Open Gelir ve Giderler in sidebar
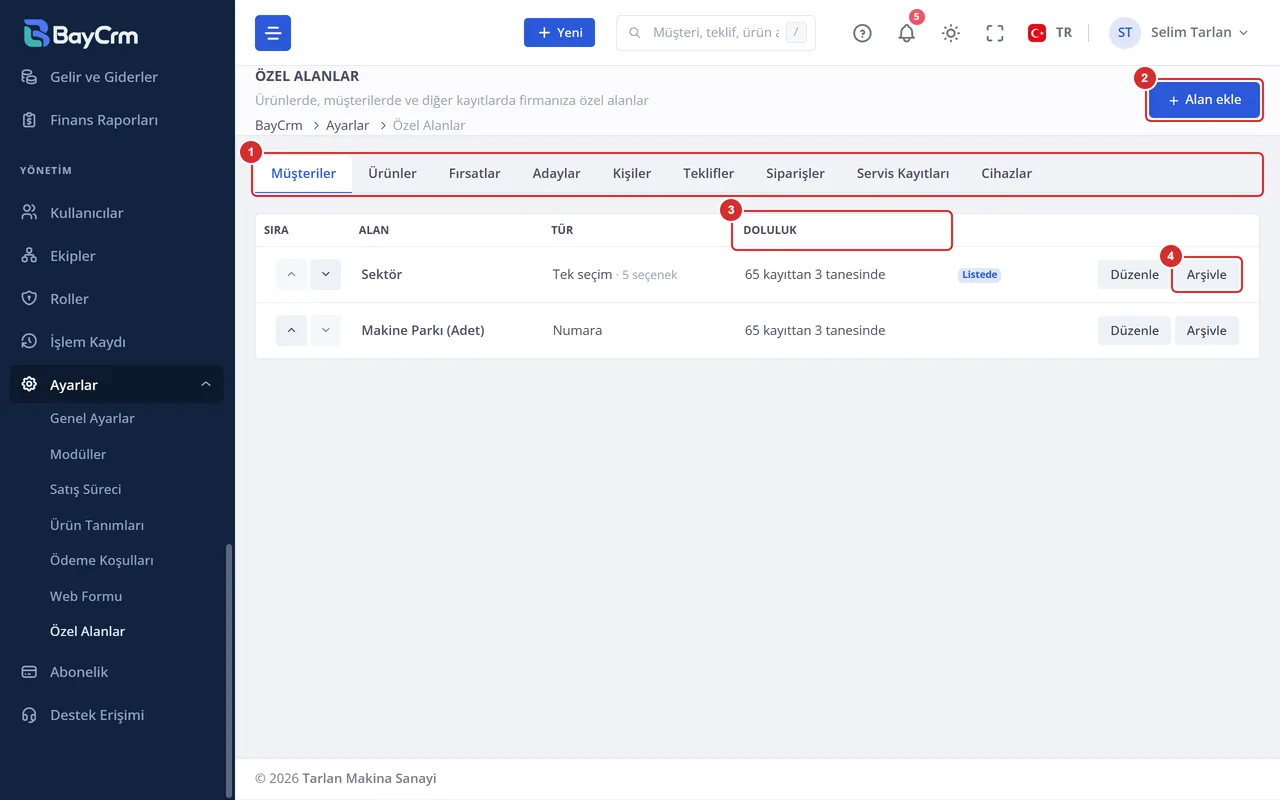 click(x=117, y=77)
